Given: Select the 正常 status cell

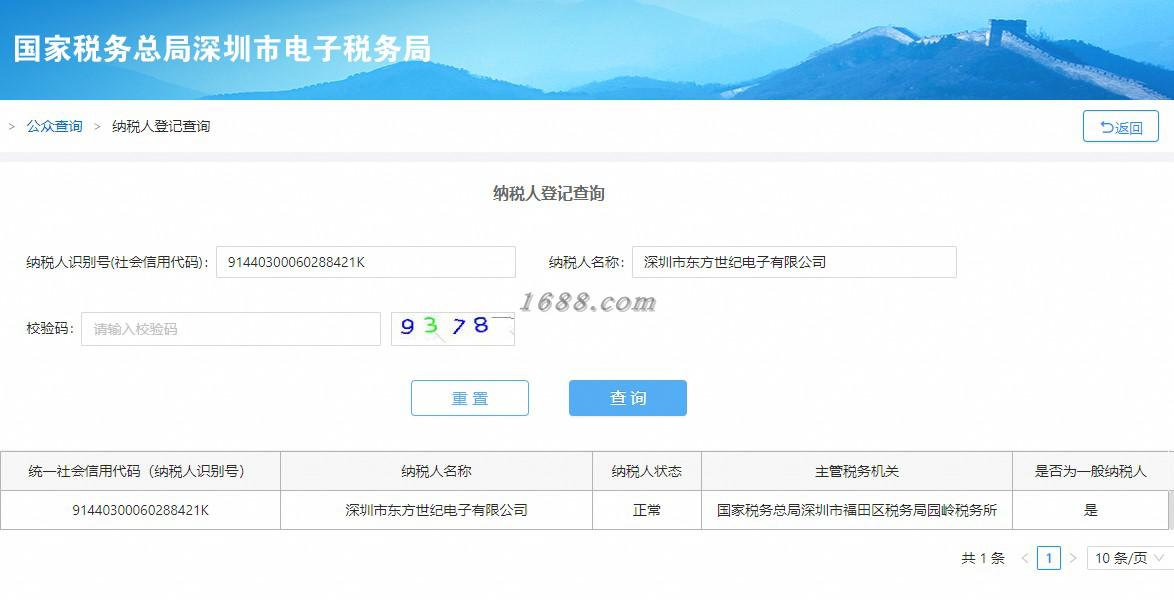Looking at the screenshot, I should click(x=647, y=510).
